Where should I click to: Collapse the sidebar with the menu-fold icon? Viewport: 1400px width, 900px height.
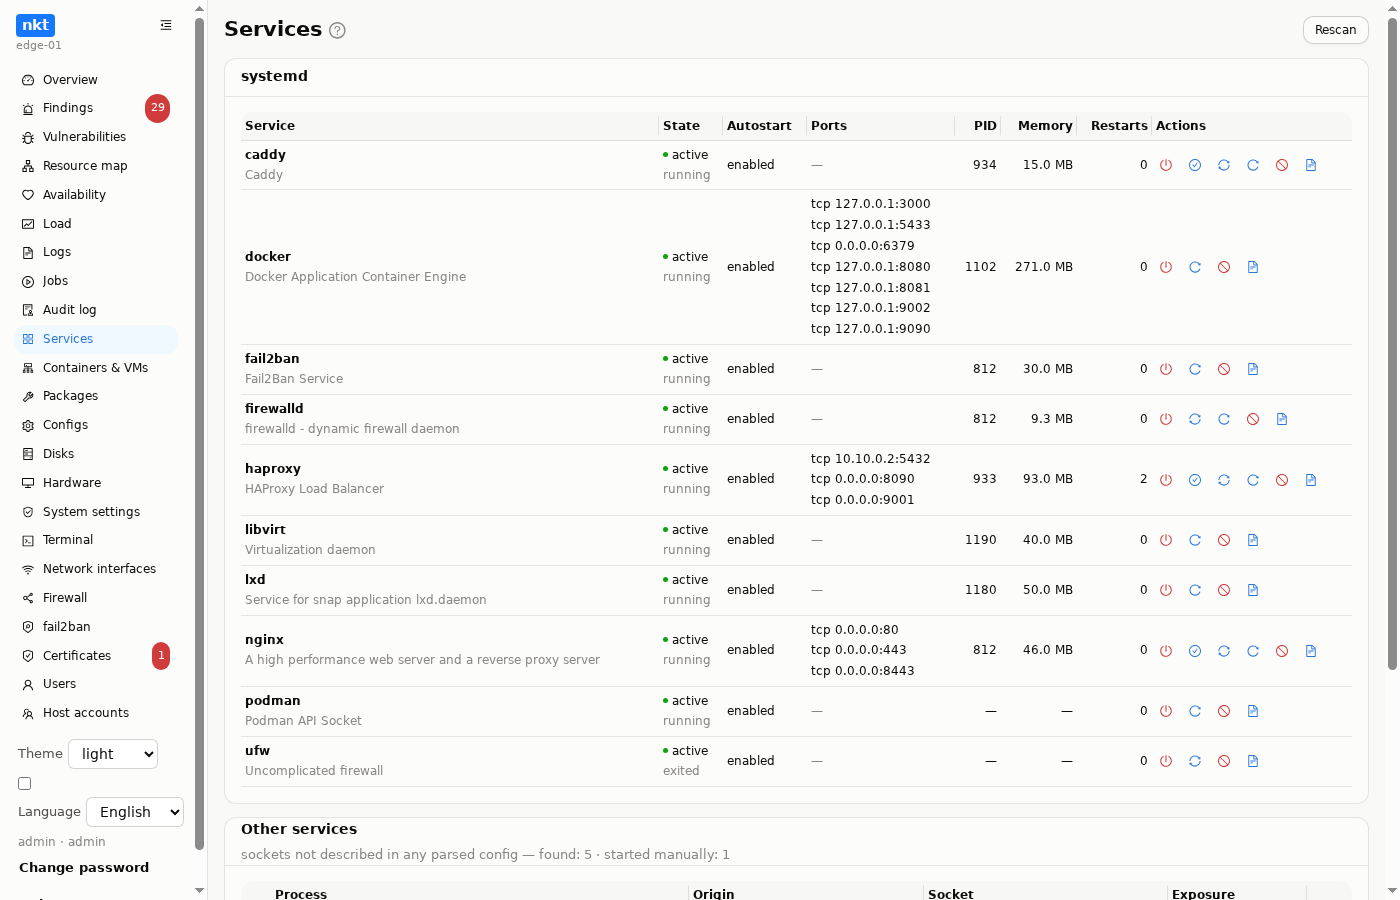tap(166, 25)
